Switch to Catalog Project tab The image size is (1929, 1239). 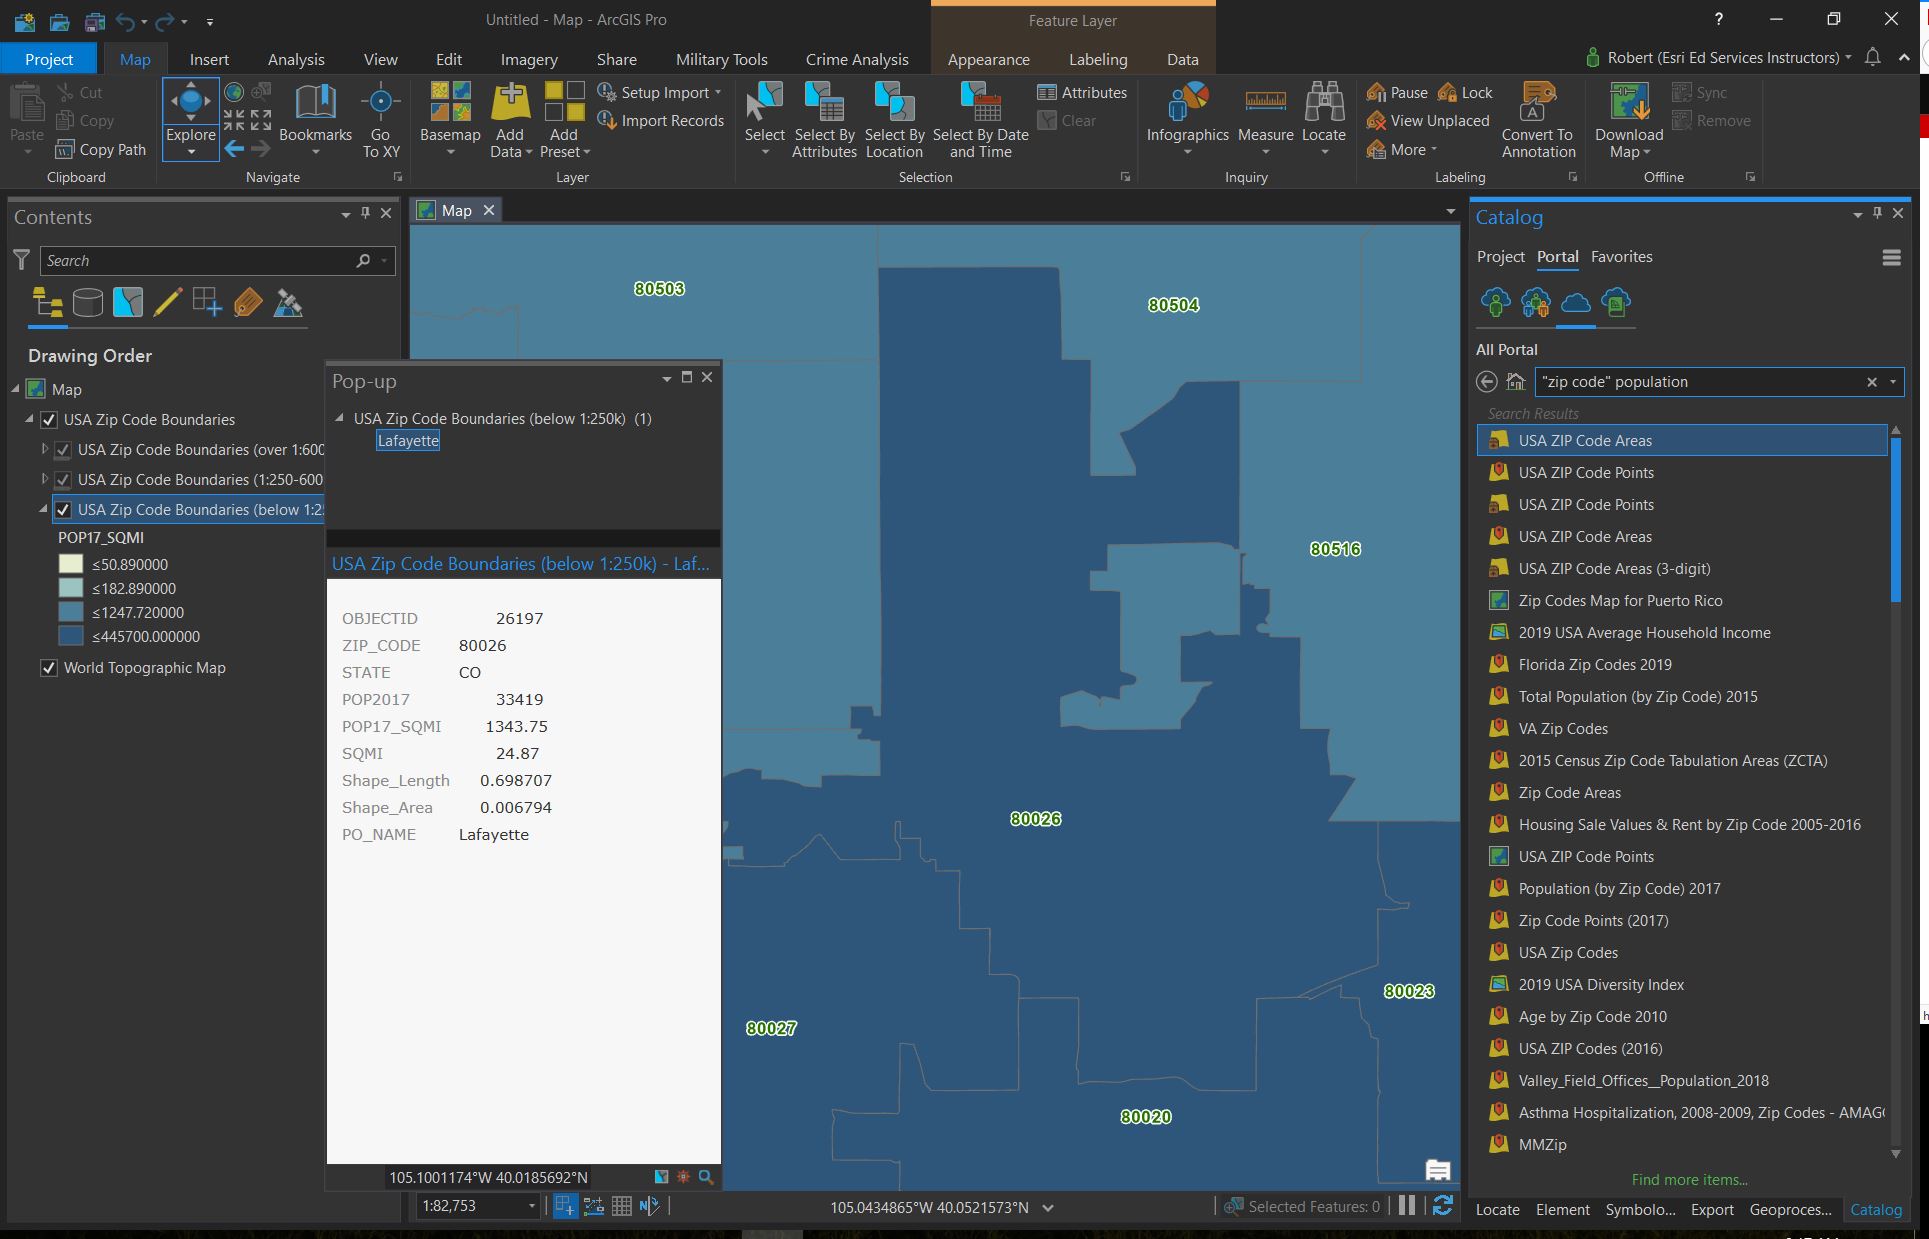click(x=1500, y=257)
